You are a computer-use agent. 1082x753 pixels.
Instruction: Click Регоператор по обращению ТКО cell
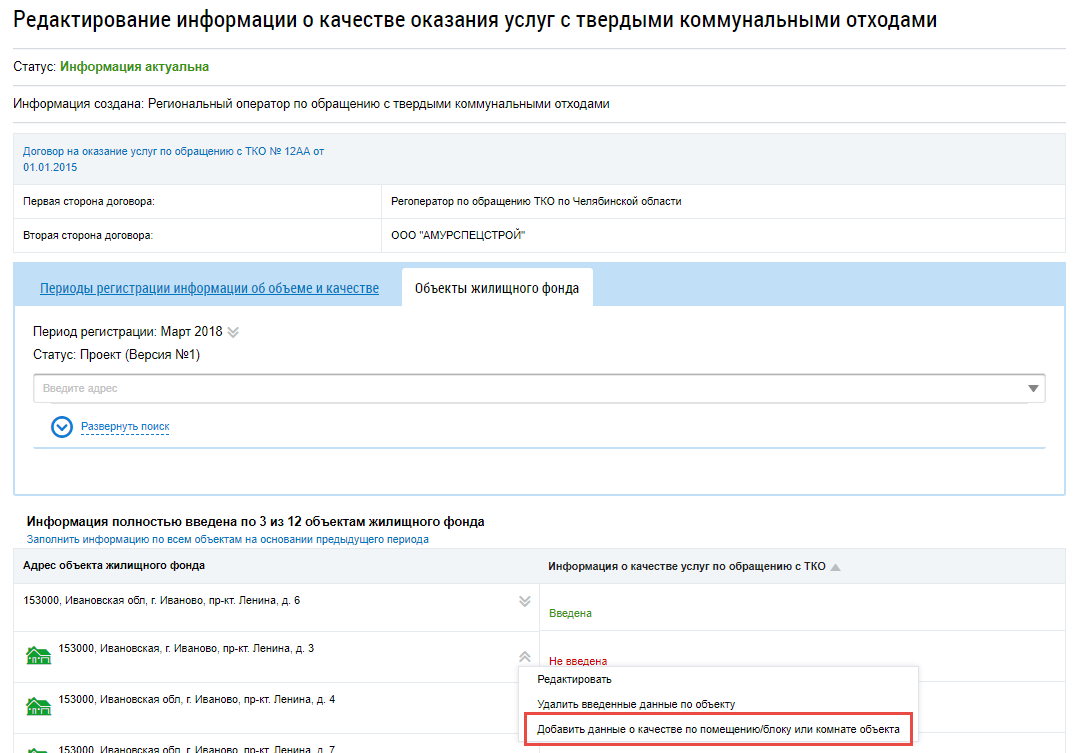point(536,202)
